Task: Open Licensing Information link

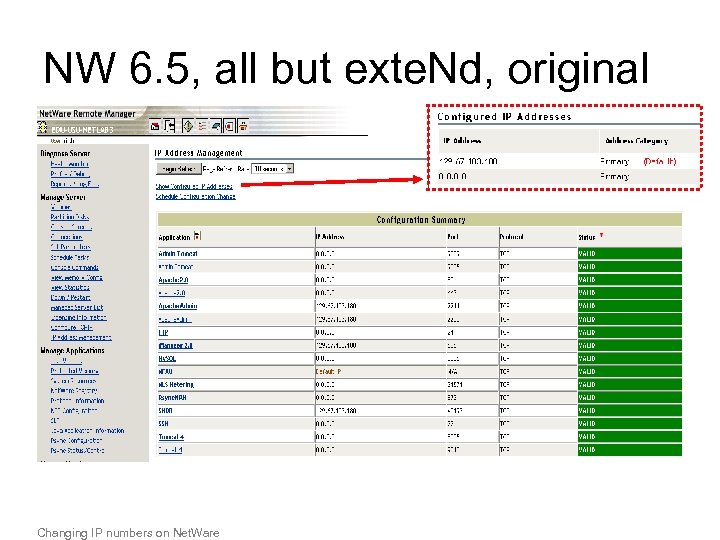Action: click(x=79, y=317)
